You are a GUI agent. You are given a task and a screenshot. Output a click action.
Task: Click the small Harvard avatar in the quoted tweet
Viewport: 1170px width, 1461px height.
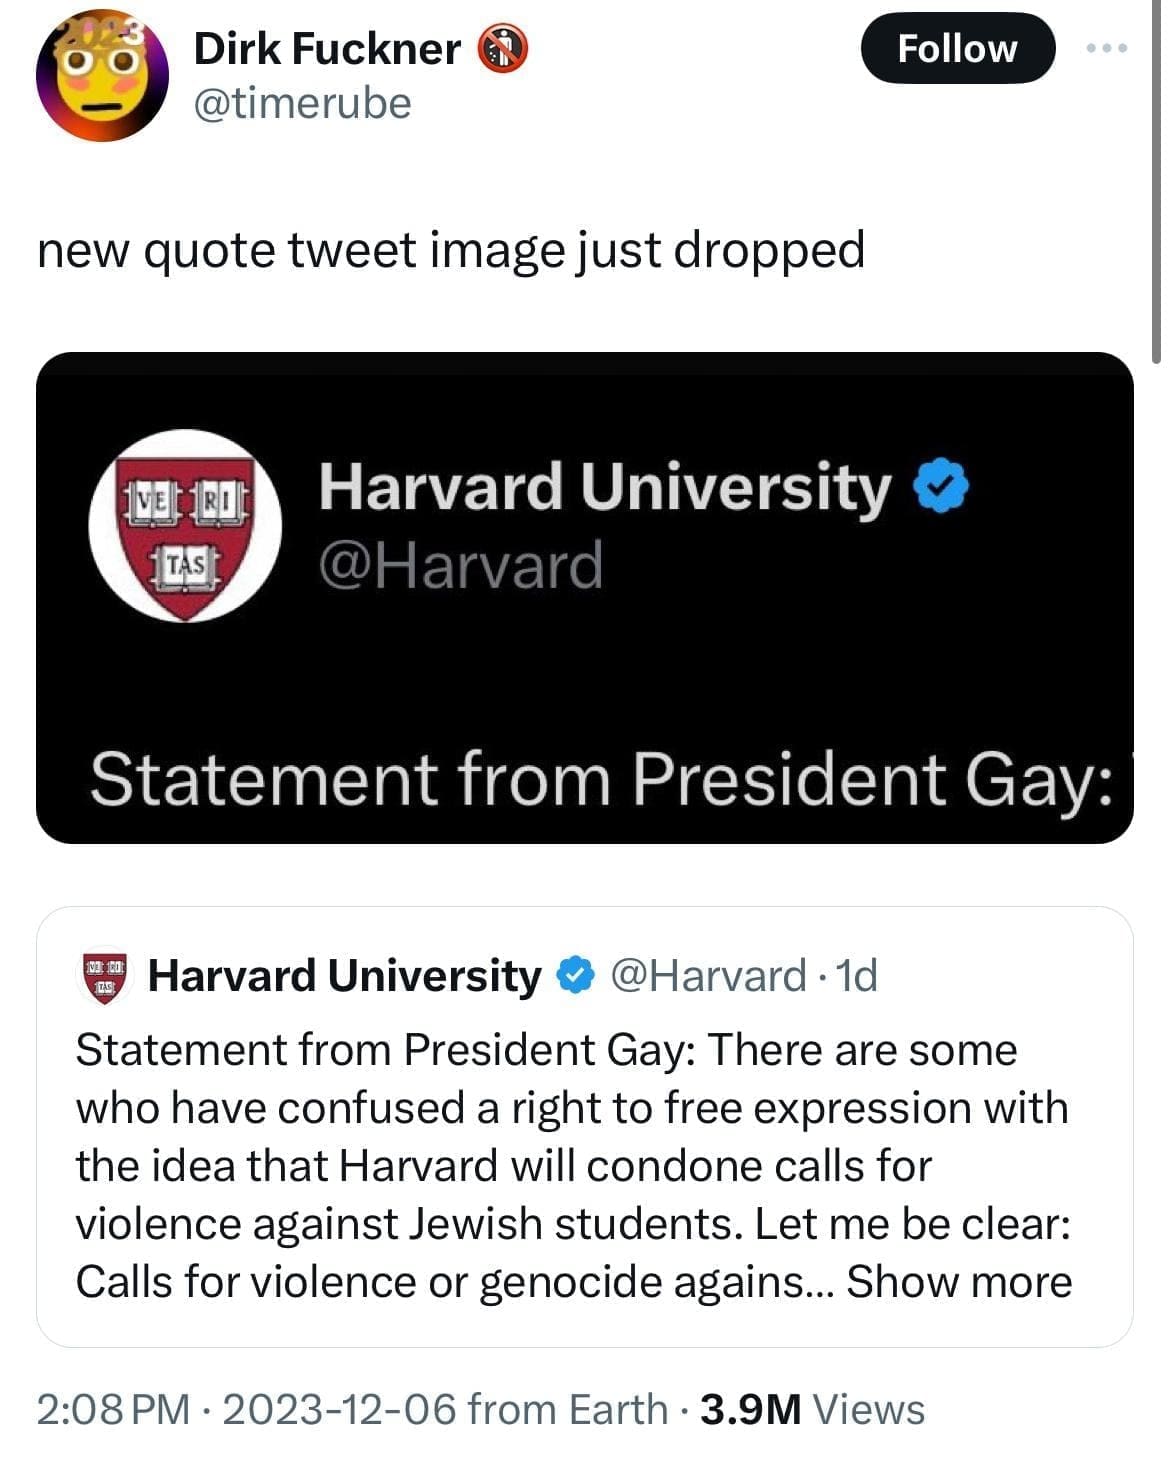pos(104,975)
